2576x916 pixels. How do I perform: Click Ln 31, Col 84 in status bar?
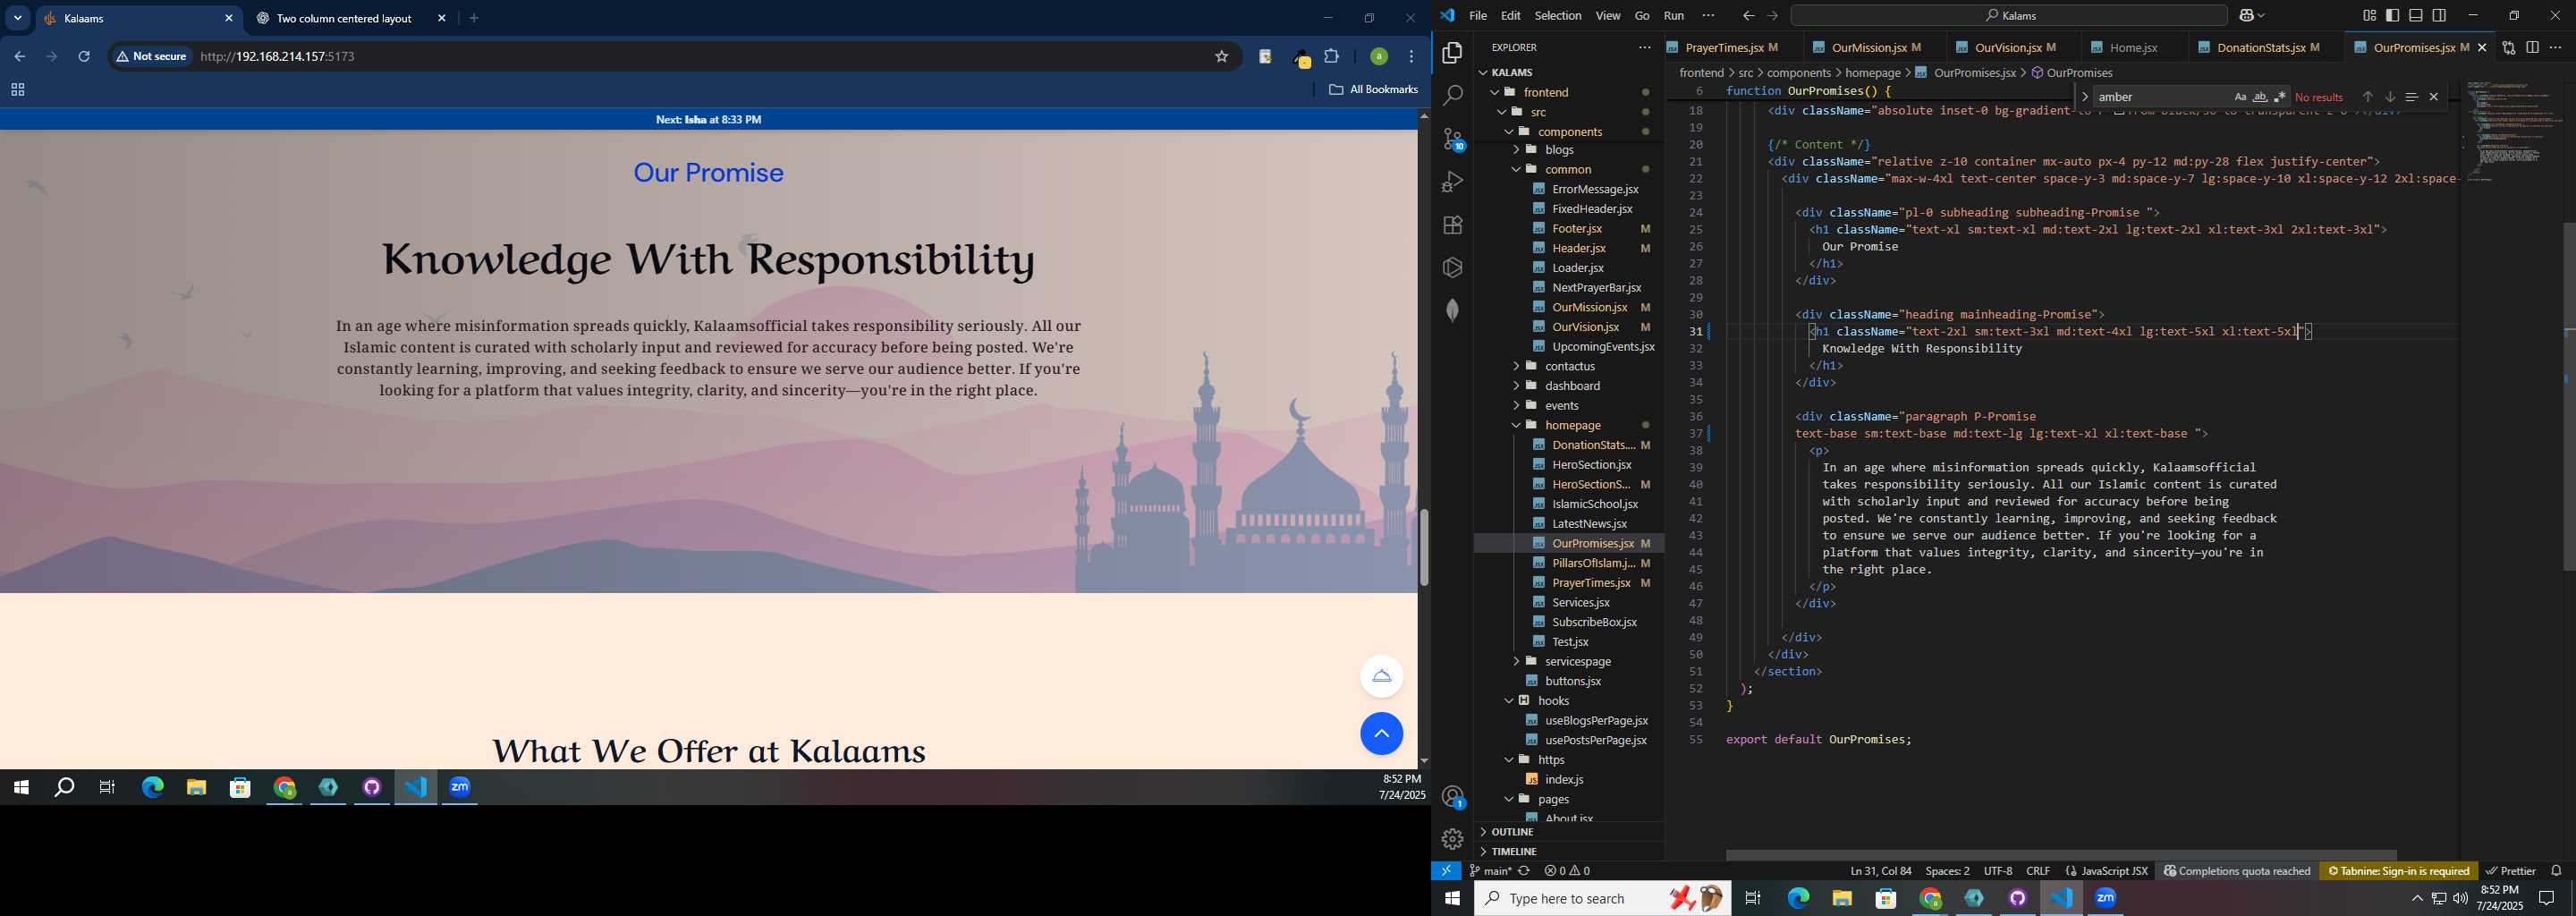(1880, 871)
